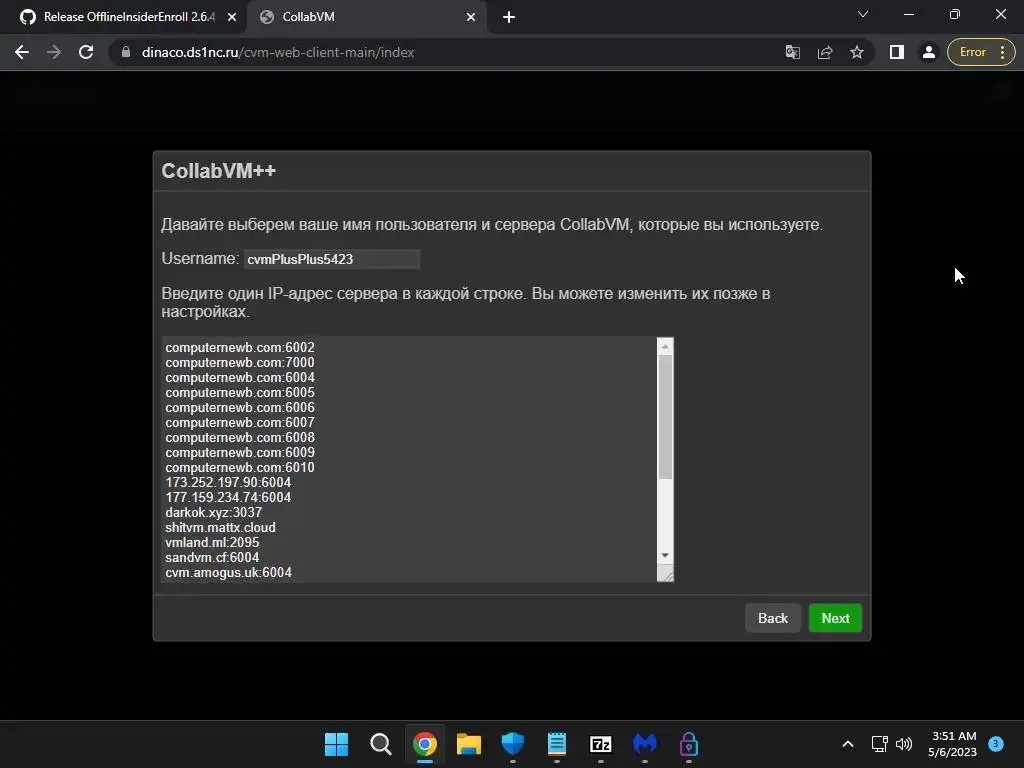Close the Release OfflineInsiderEnroll tab
This screenshot has height=768, width=1024.
point(232,18)
